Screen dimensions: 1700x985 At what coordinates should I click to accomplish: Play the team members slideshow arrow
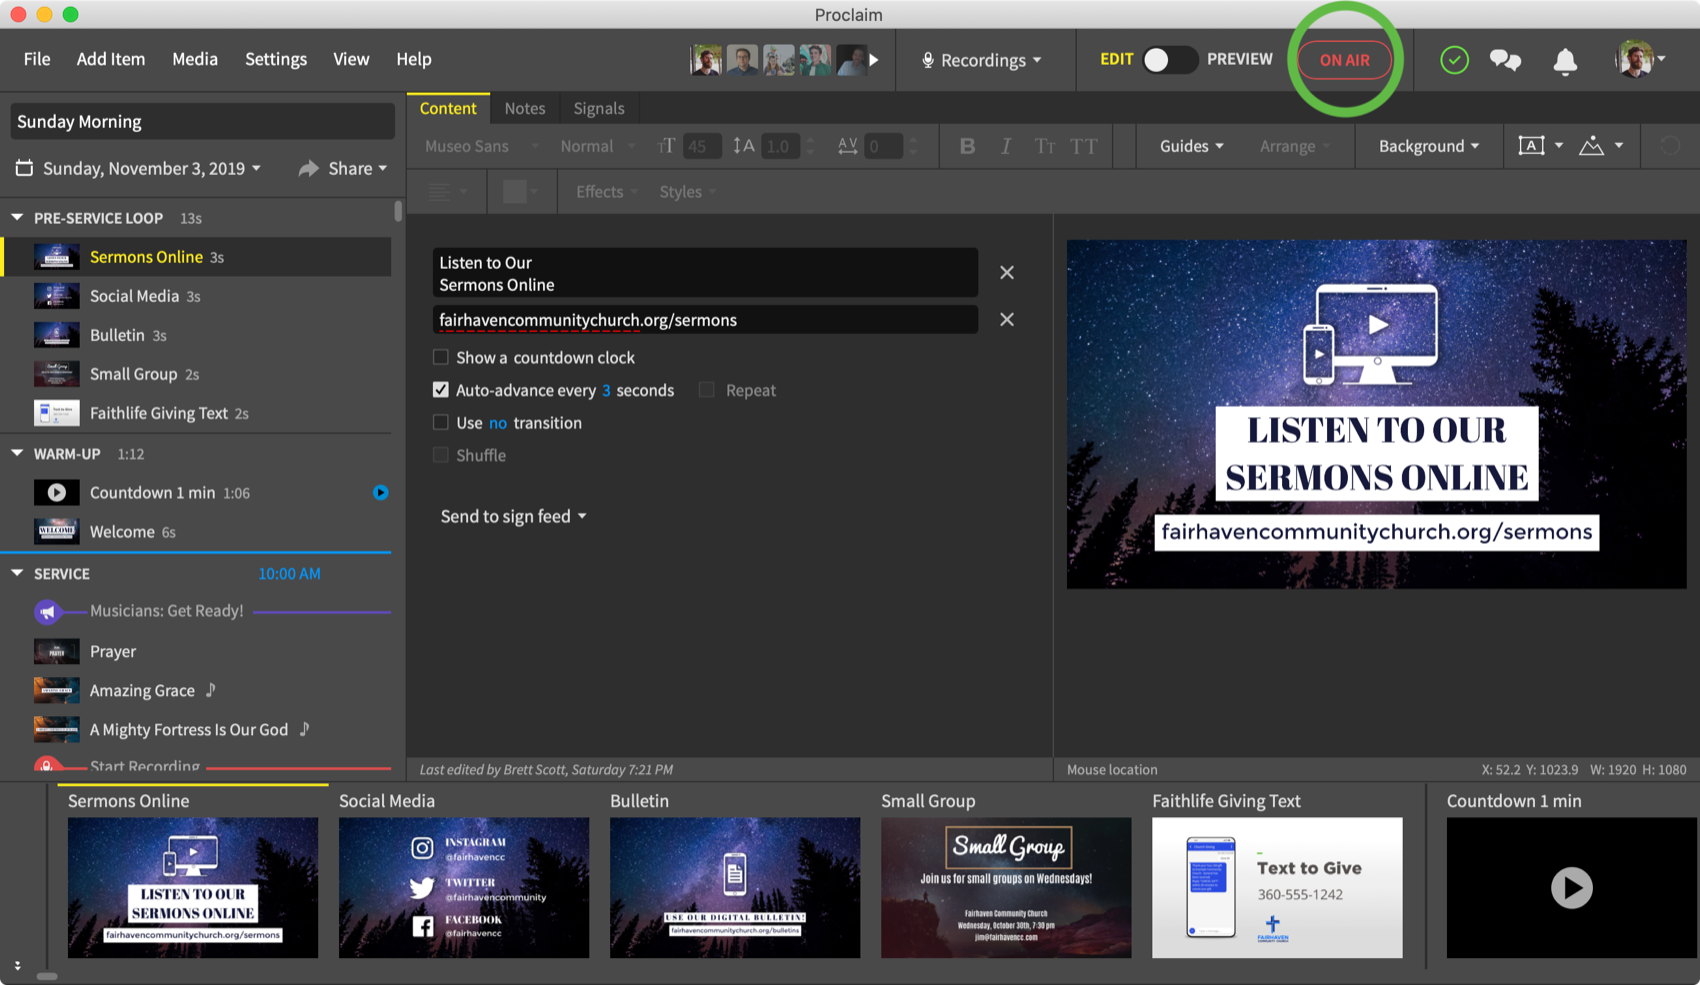click(874, 60)
